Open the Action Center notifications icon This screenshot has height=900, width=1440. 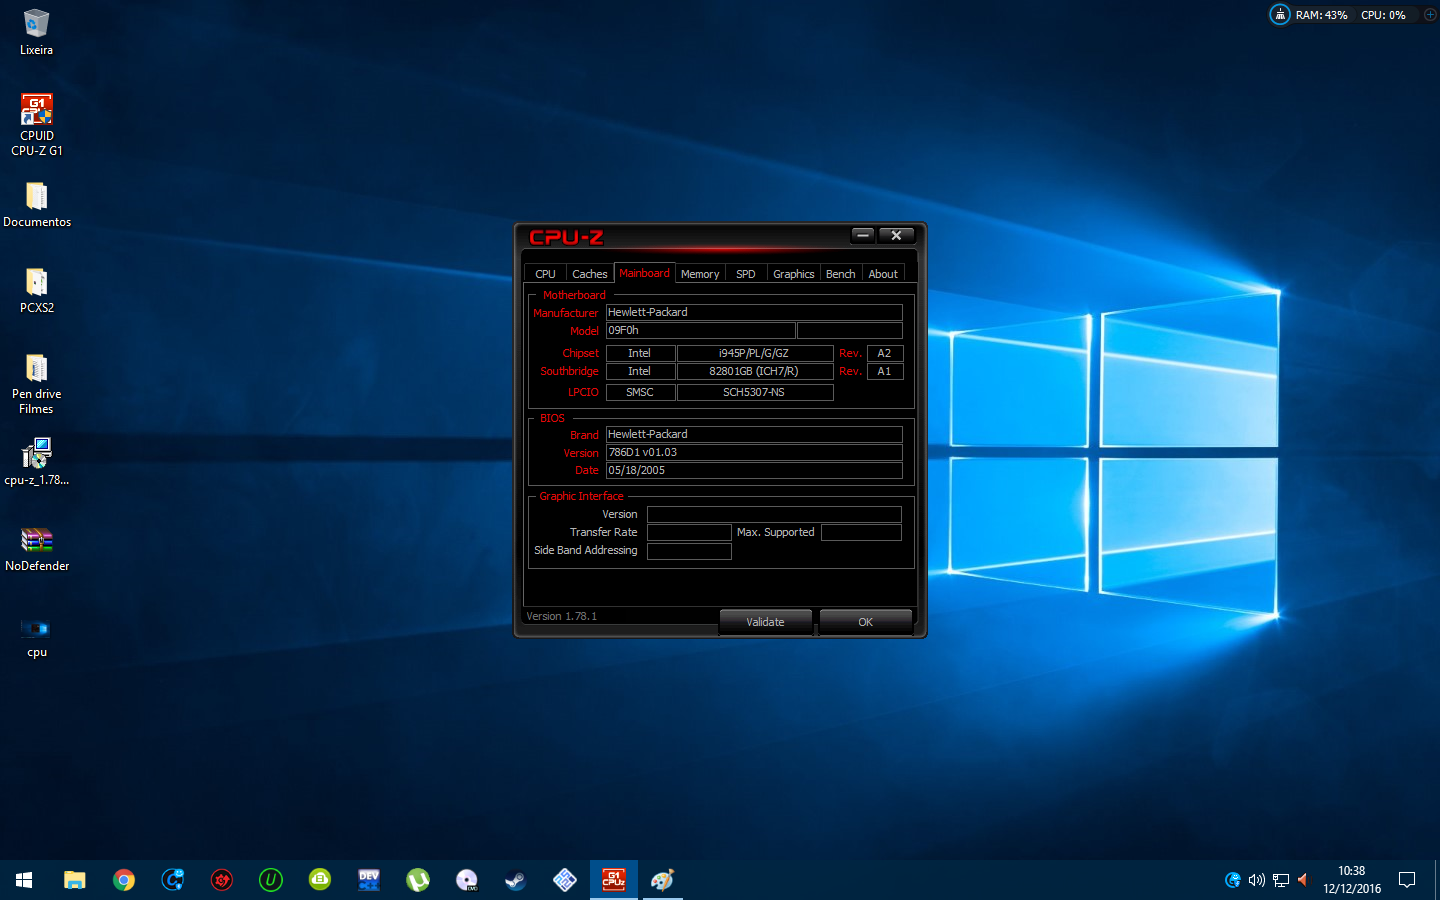pos(1407,880)
